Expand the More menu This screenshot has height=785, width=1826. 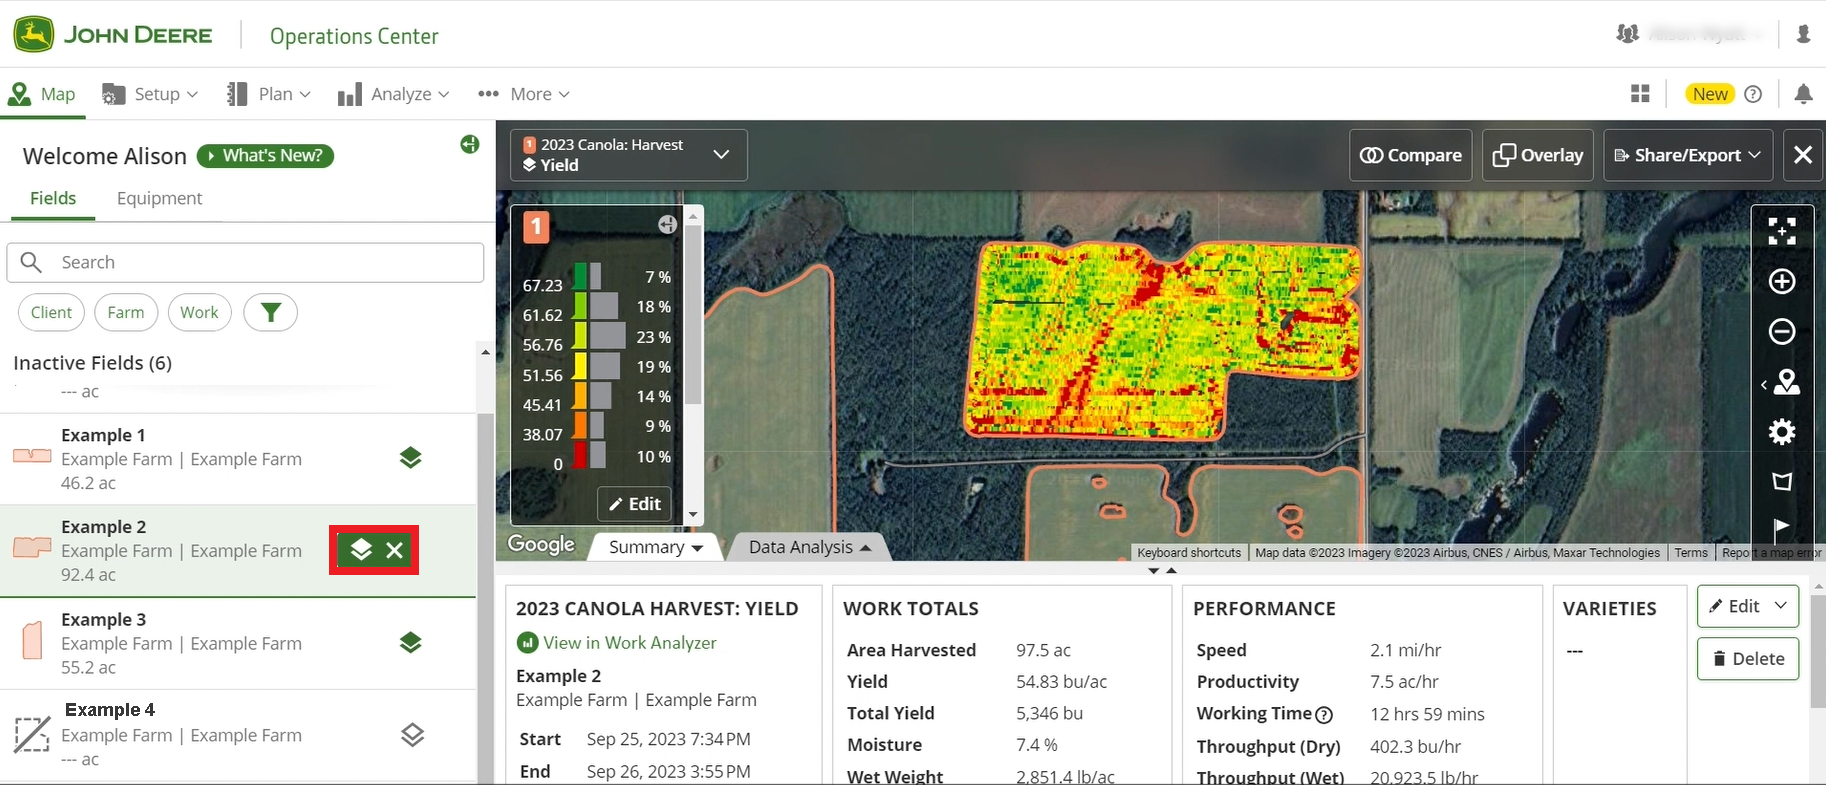click(524, 94)
